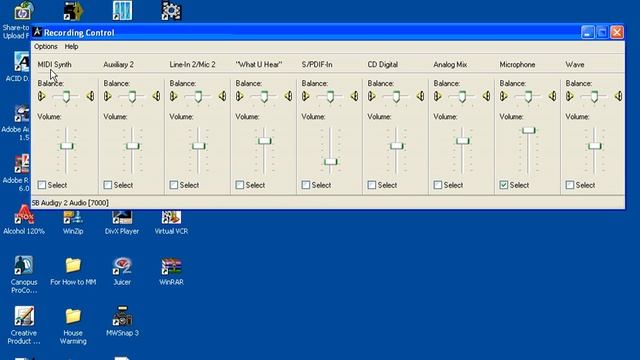This screenshot has width=640, height=360.
Task: Open Canopus ProCoder desktop shortcut
Action: (24, 274)
